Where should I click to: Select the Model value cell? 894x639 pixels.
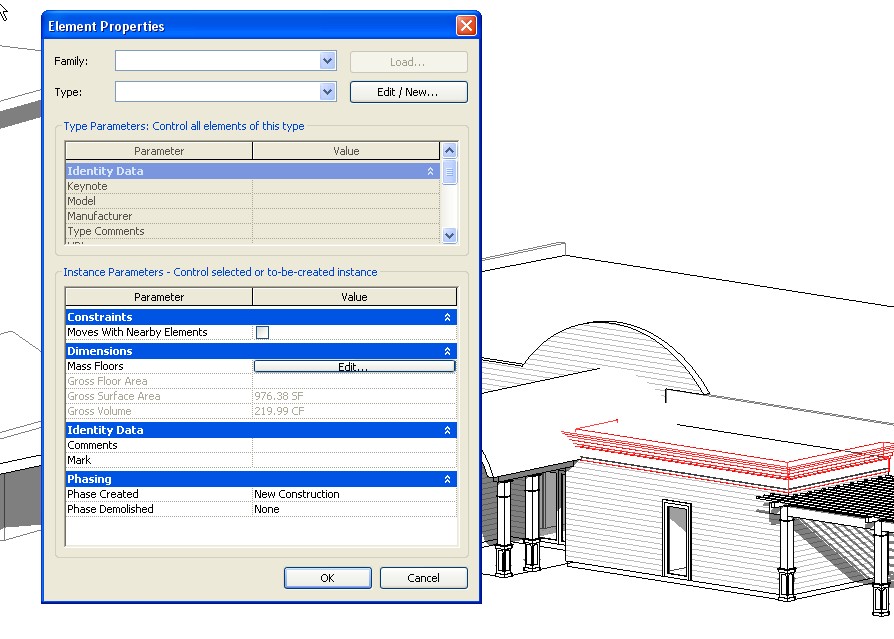pyautogui.click(x=346, y=201)
